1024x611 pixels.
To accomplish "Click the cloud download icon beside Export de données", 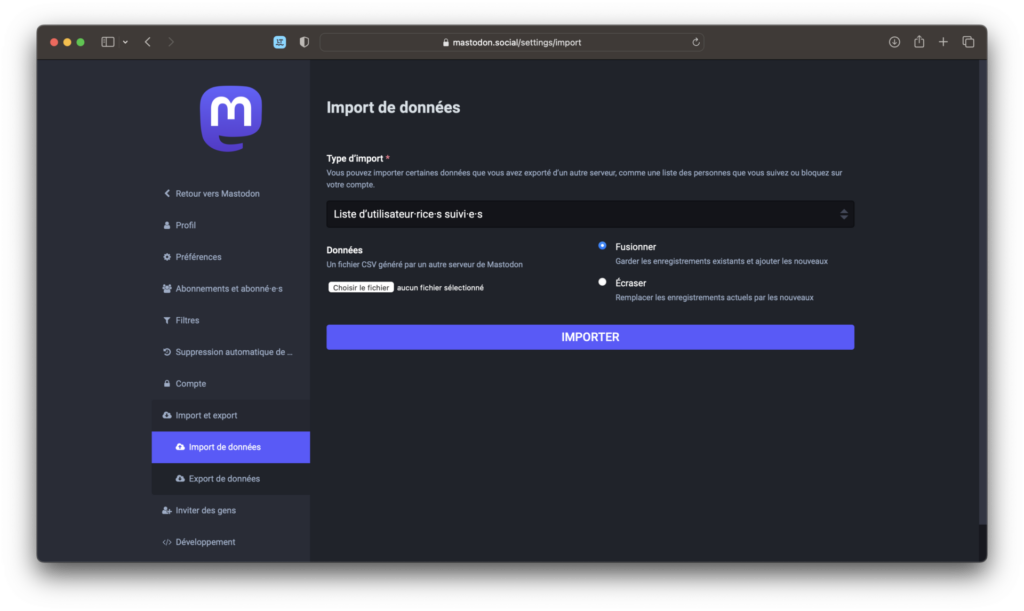I will coord(180,478).
